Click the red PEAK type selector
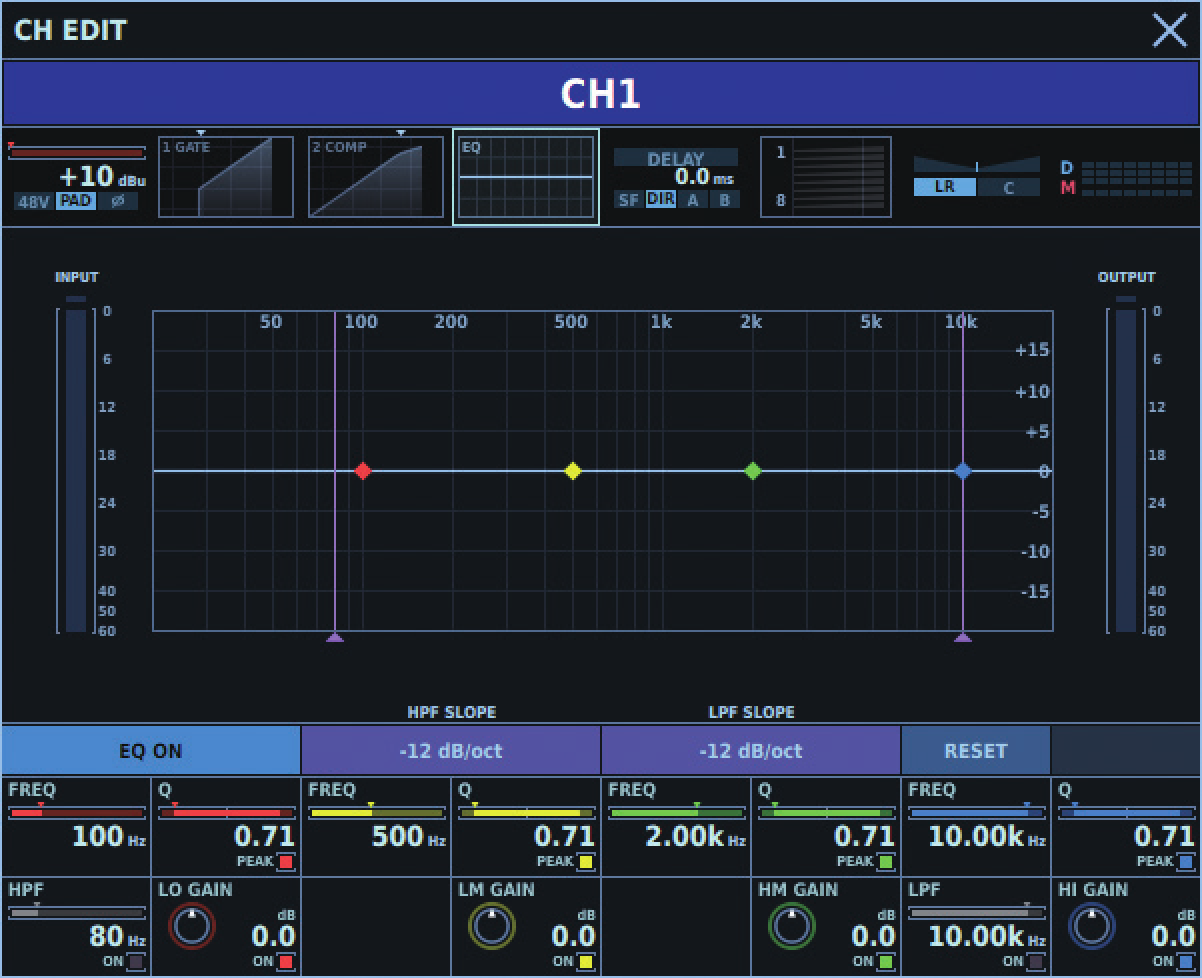 coord(286,861)
